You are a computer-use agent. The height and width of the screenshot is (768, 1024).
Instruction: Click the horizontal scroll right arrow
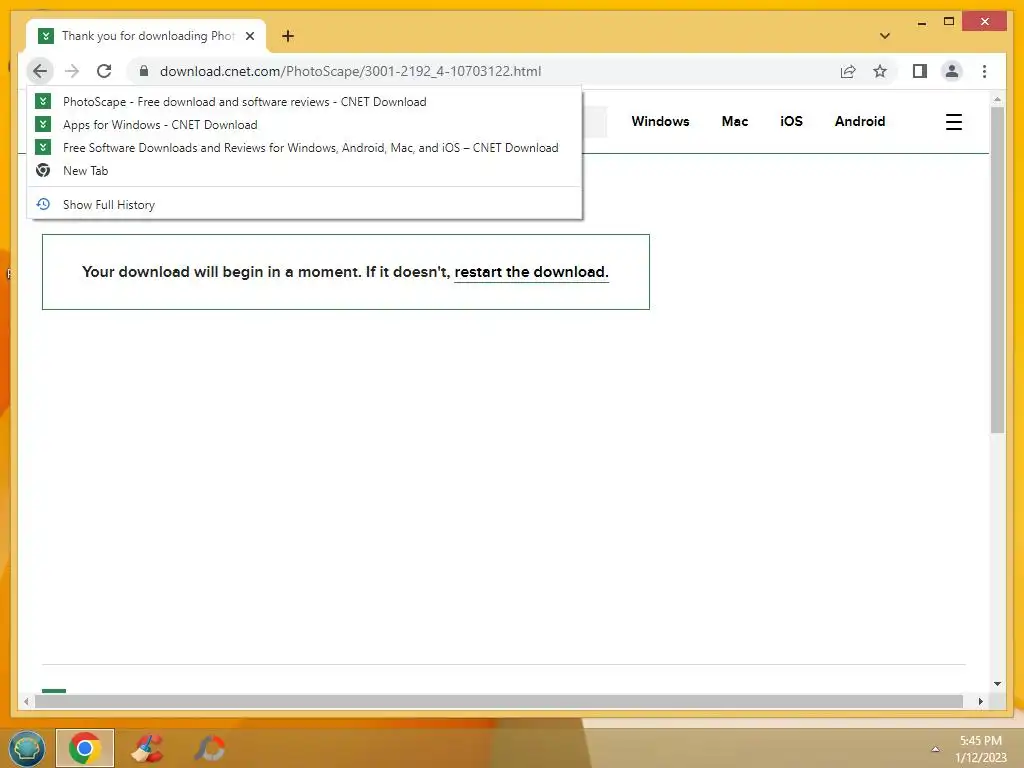click(x=980, y=701)
